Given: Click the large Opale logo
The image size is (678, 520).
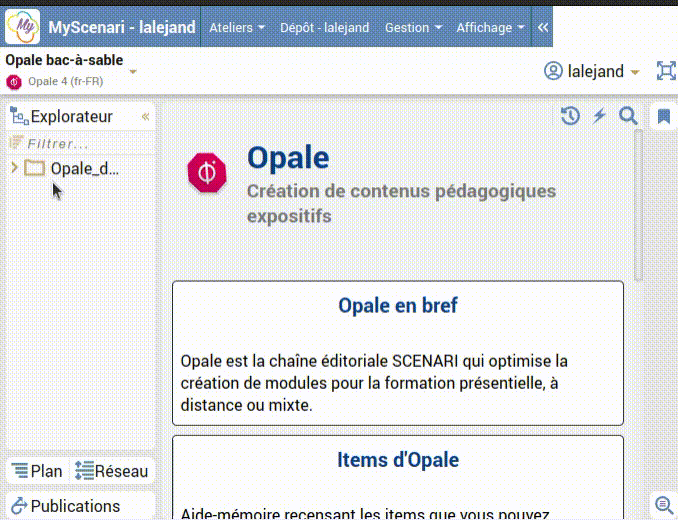Looking at the screenshot, I should point(207,172).
